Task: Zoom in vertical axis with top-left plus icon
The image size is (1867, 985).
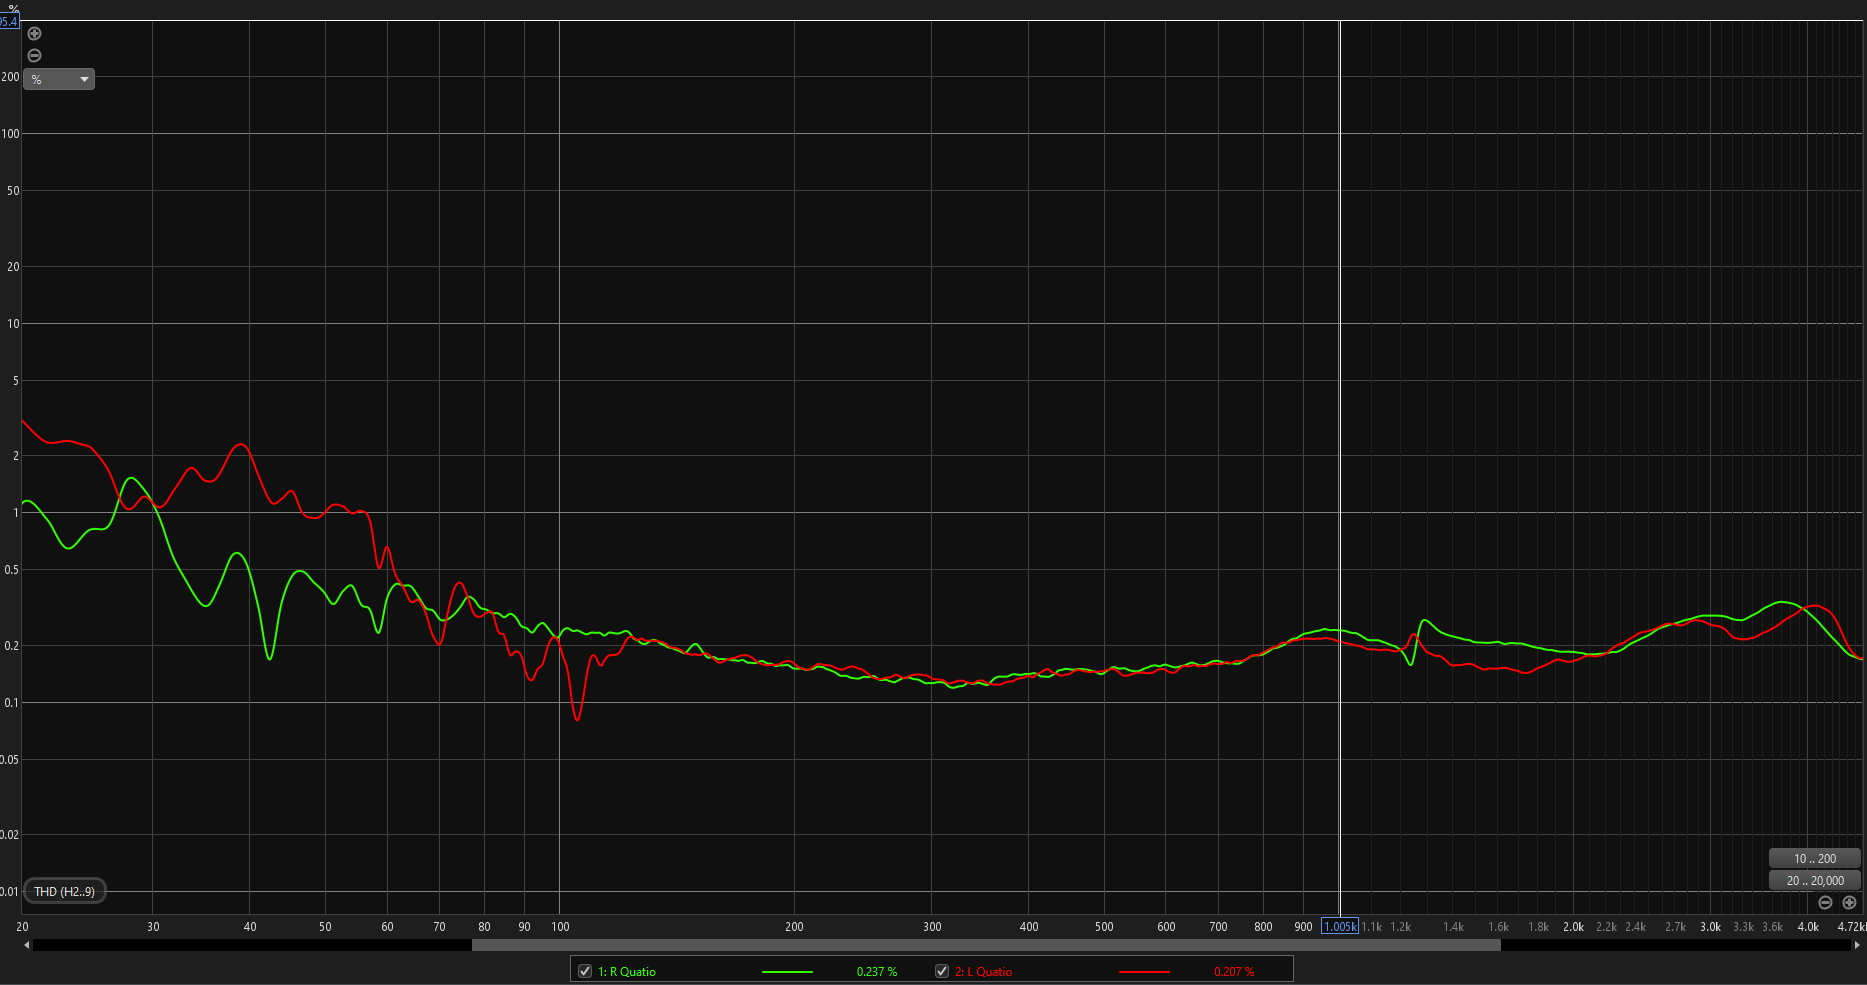Action: click(x=34, y=34)
